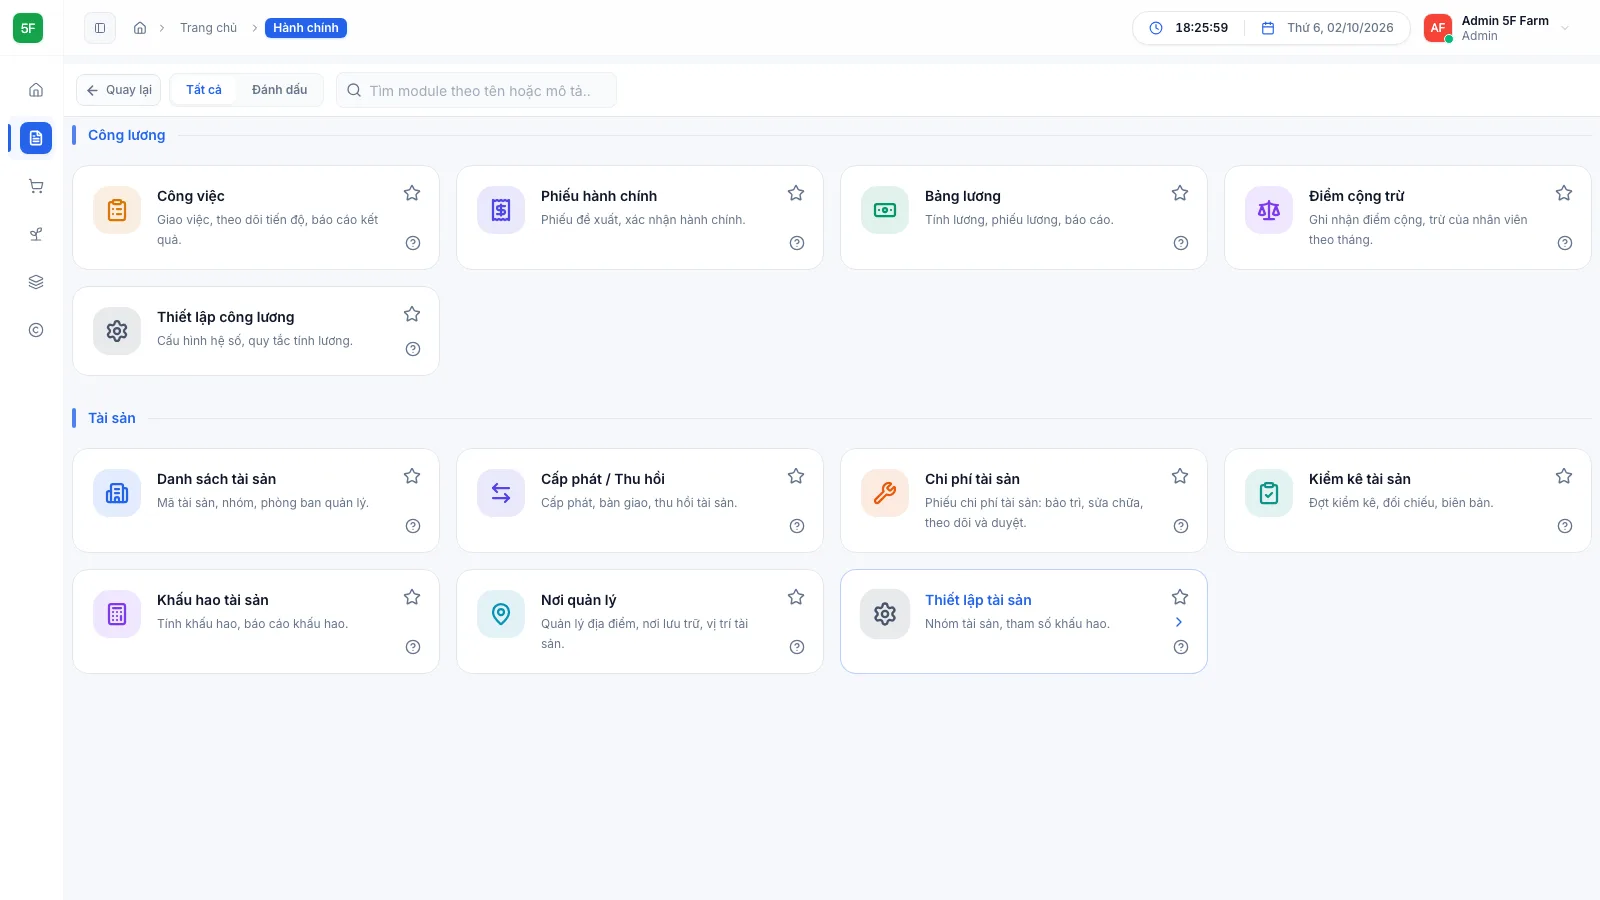Screen dimensions: 1600x900
Task: Switch to the Tất cả tab
Action: click(204, 90)
